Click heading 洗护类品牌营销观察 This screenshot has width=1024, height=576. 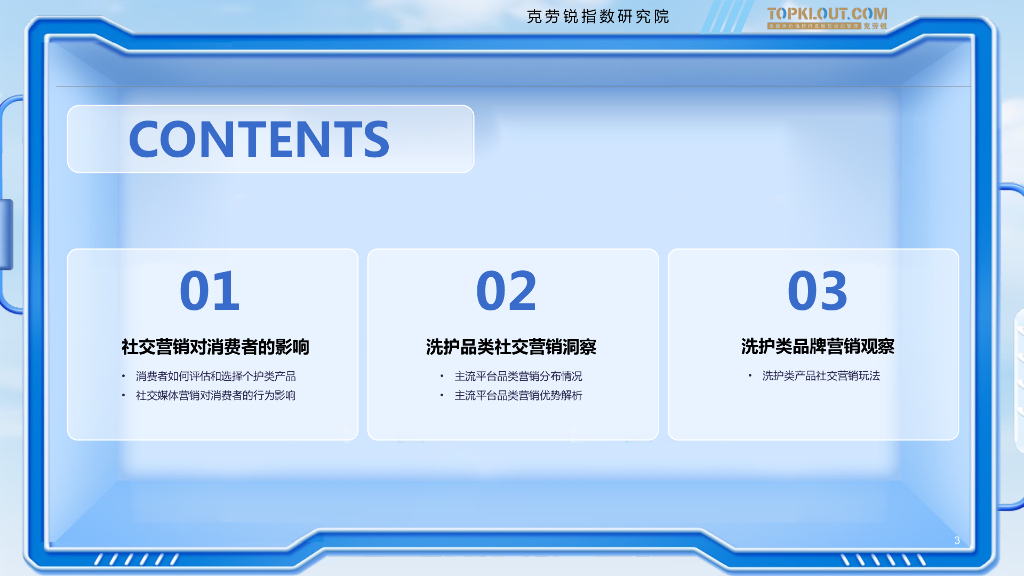[x=818, y=346]
